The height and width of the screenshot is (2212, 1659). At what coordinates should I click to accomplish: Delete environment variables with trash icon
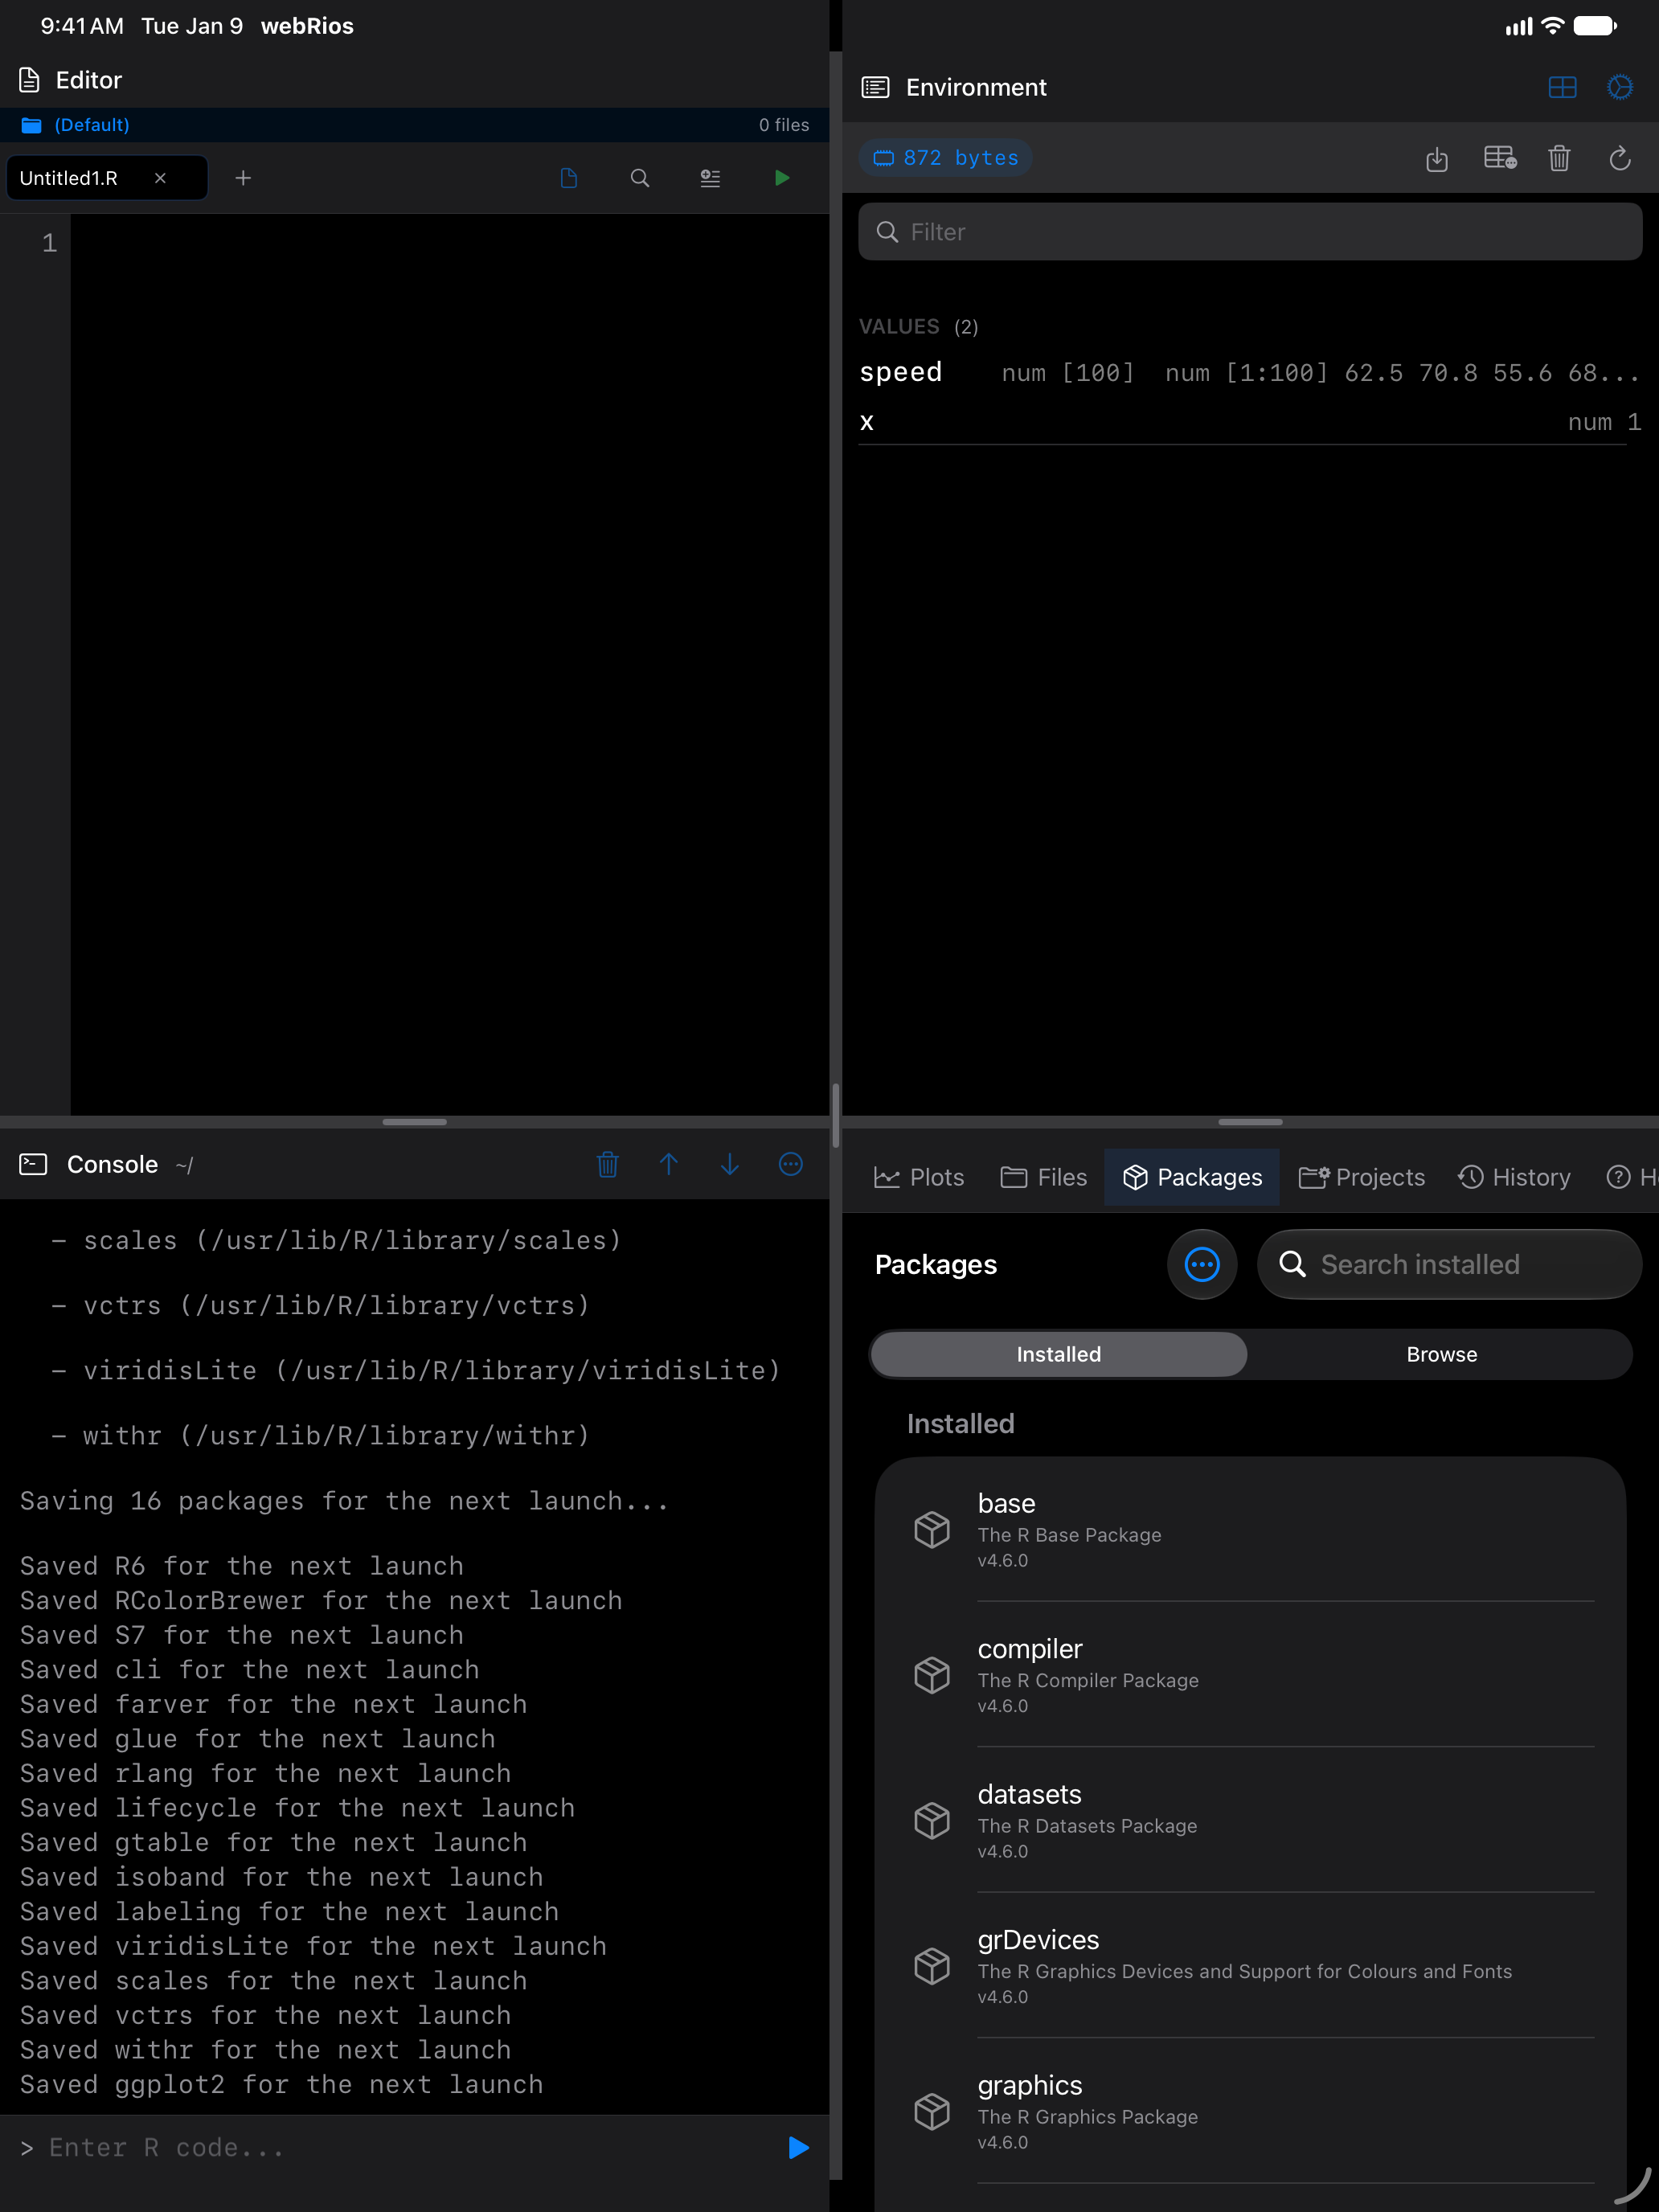click(1559, 158)
